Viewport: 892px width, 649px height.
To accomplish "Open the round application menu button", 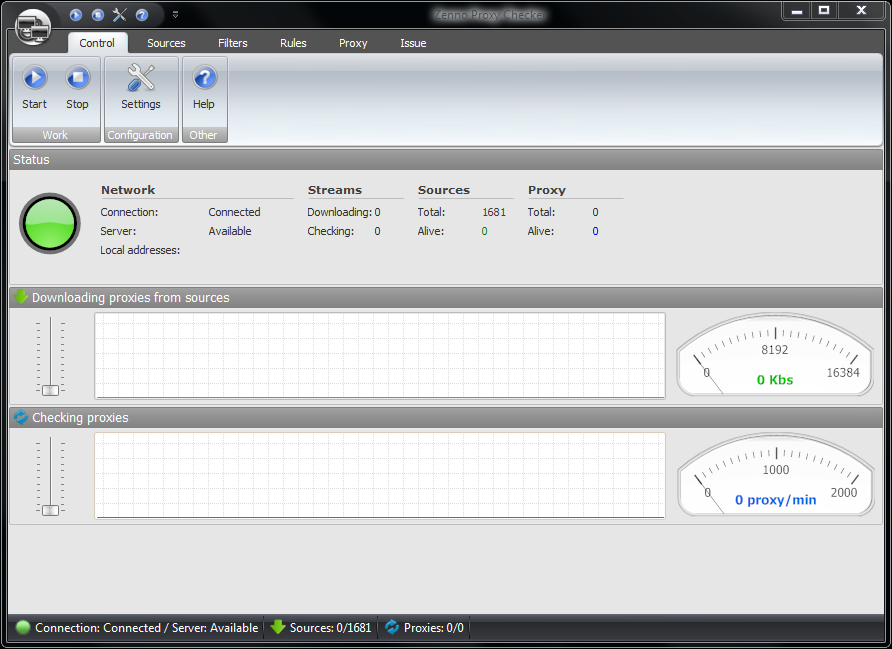I will 34,25.
